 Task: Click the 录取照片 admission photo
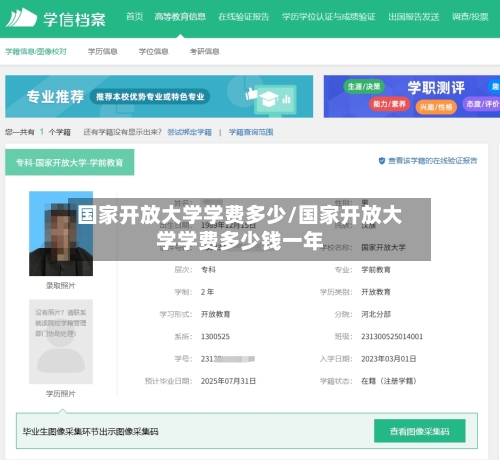(x=61, y=233)
